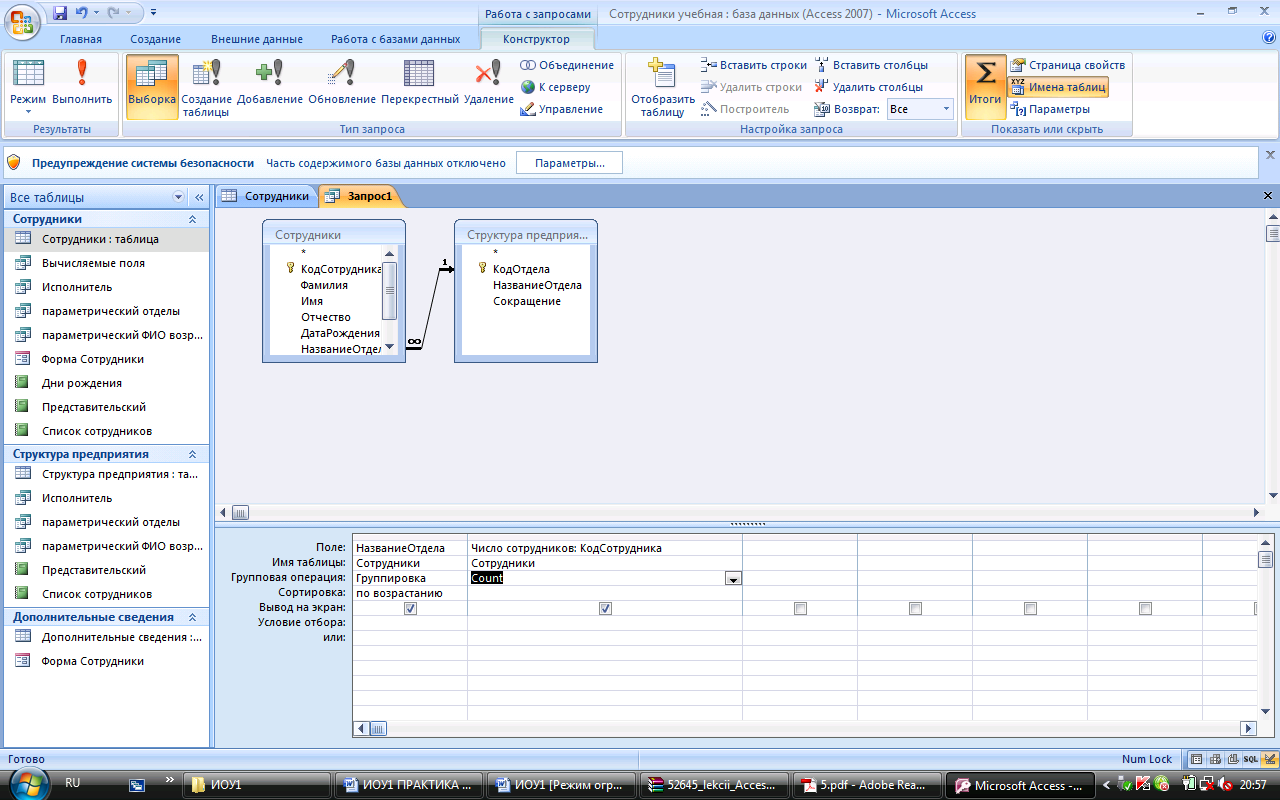Image resolution: width=1280 pixels, height=800 pixels.
Task: Open the Создание ribbon tab
Action: (156, 39)
